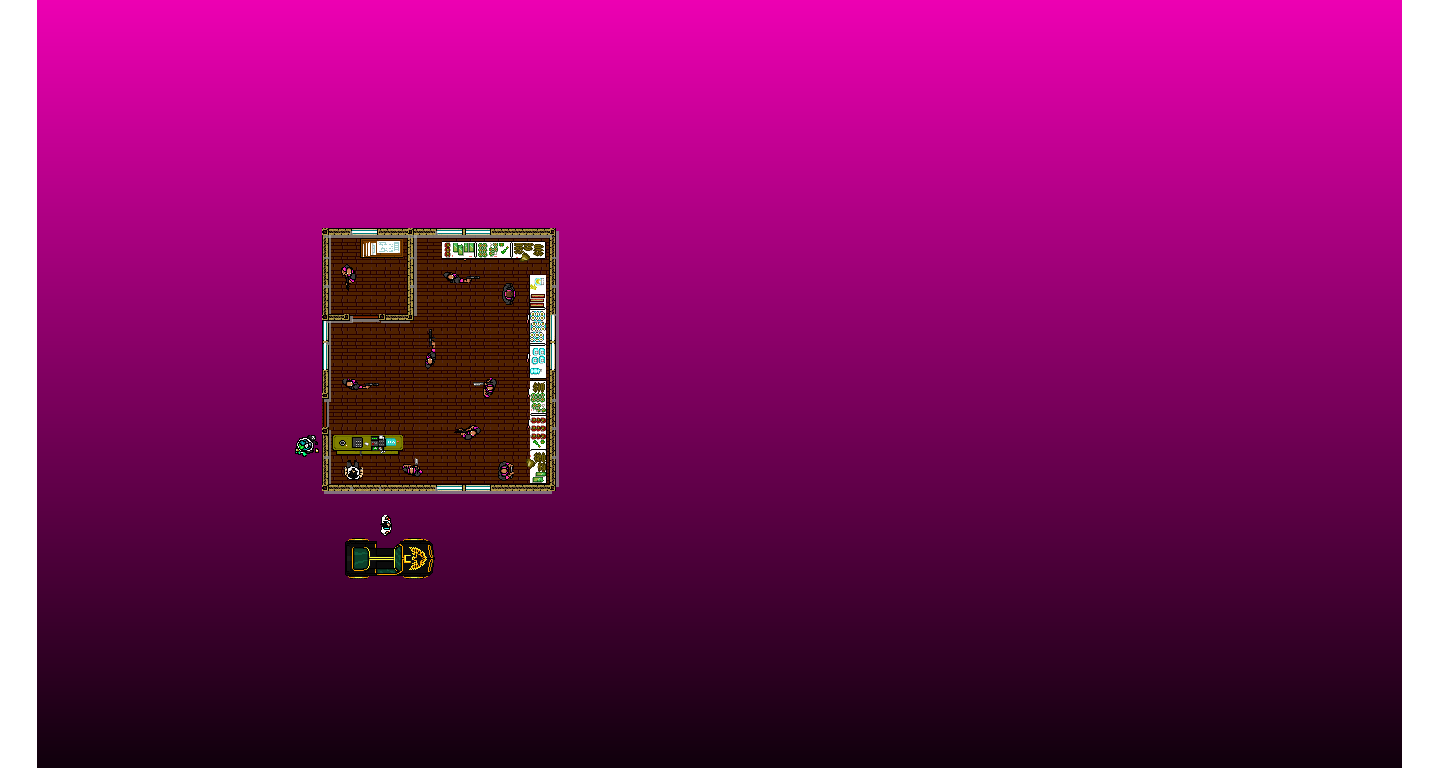The width and height of the screenshot is (1440, 768).
Task: Click the olive green checkout counter
Action: click(368, 442)
